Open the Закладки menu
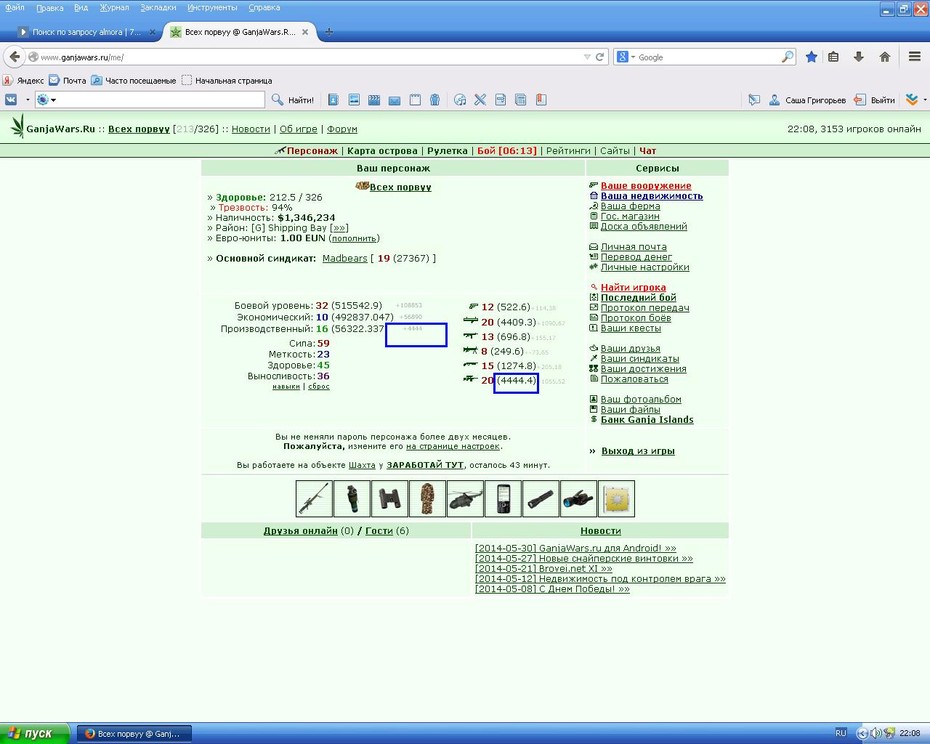This screenshot has height=744, width=930. pyautogui.click(x=158, y=8)
